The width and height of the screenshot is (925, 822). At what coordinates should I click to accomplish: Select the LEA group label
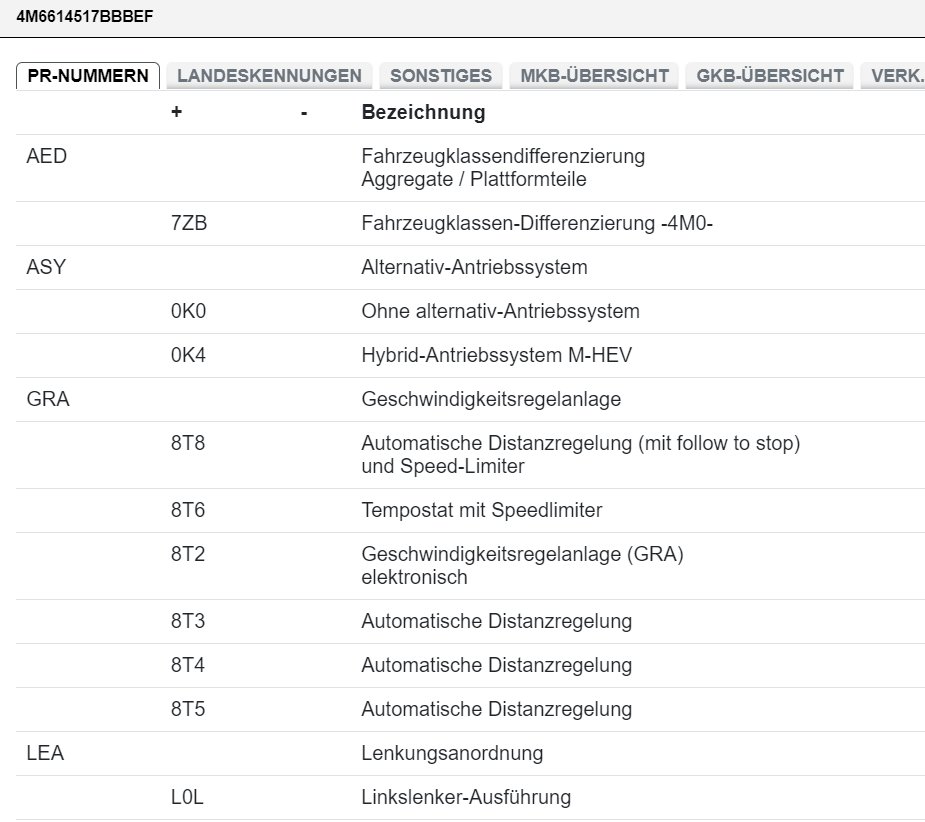(45, 754)
